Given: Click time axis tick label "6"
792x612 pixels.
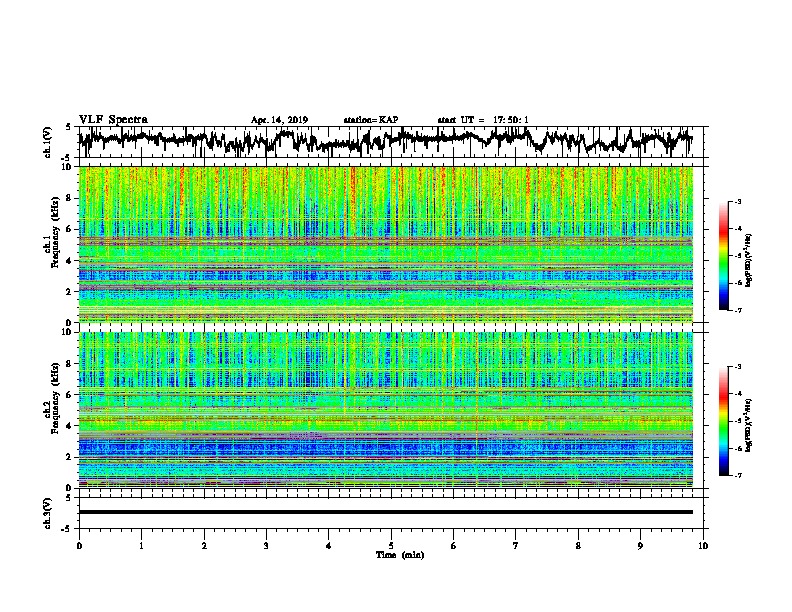Looking at the screenshot, I should tap(454, 546).
